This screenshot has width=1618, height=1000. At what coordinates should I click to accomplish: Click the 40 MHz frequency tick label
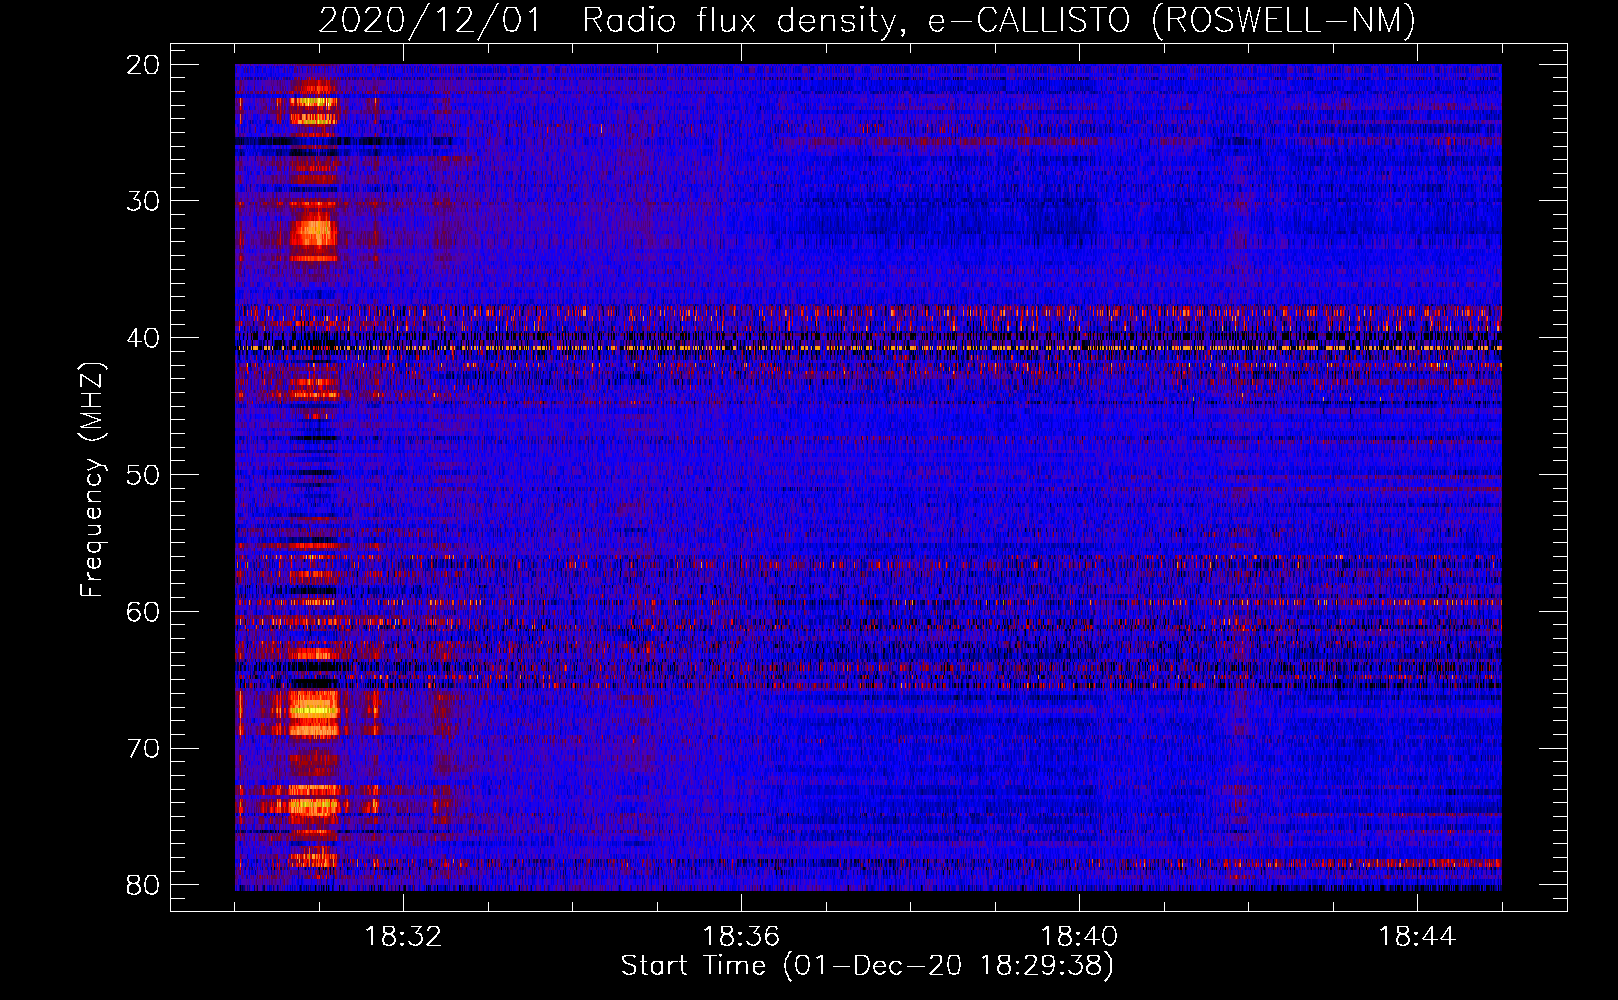click(x=144, y=338)
